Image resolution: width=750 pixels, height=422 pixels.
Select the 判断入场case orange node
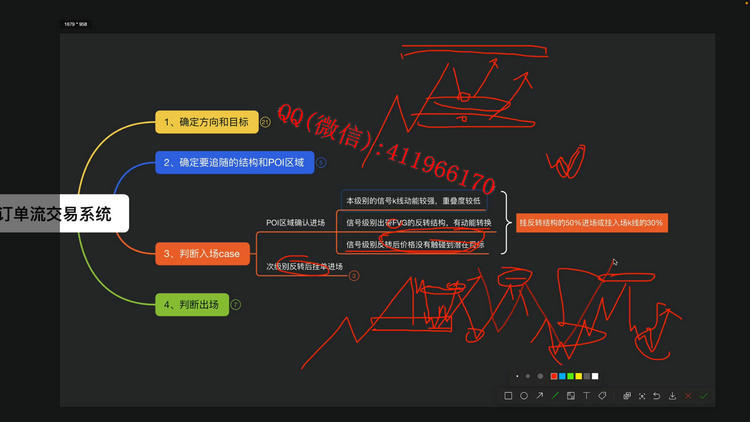[x=201, y=254]
